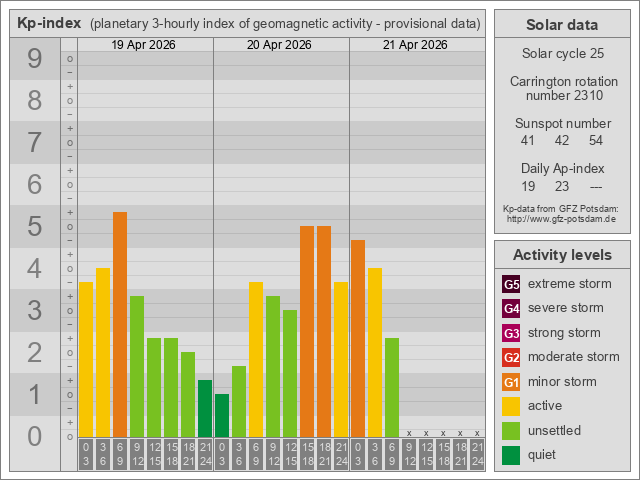Image resolution: width=640 pixels, height=480 pixels.
Task: Select the G1 minor storm legend icon
Action: coord(511,382)
